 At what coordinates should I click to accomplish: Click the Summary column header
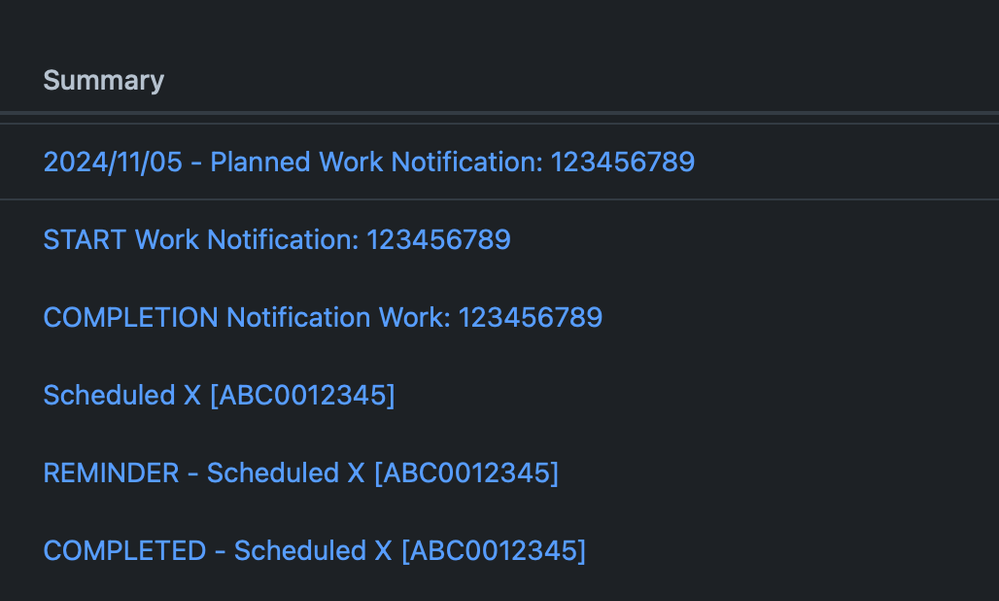[103, 81]
